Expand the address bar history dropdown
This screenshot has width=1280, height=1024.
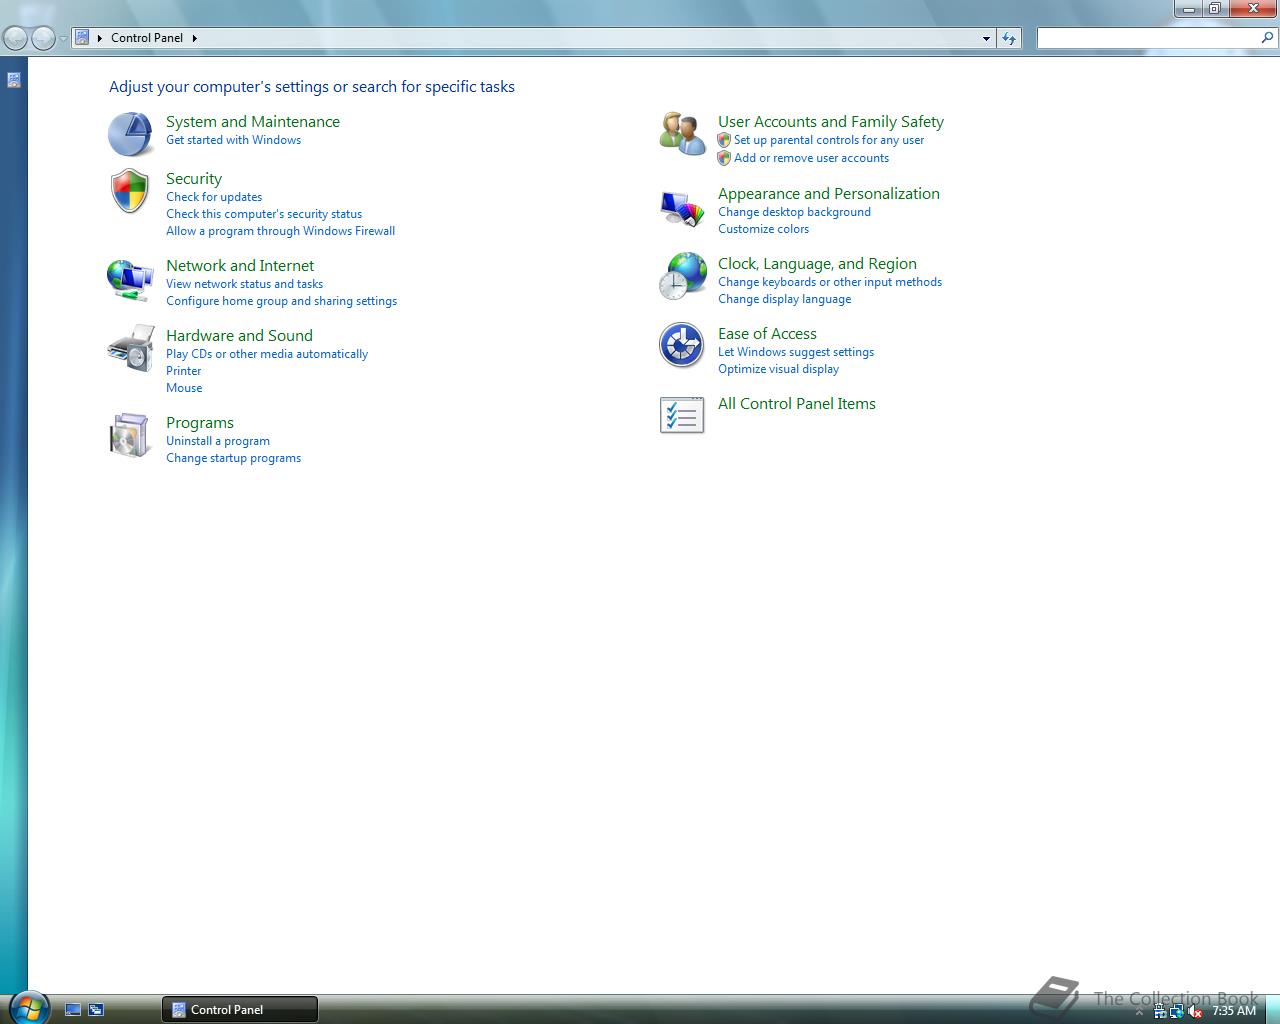click(986, 38)
